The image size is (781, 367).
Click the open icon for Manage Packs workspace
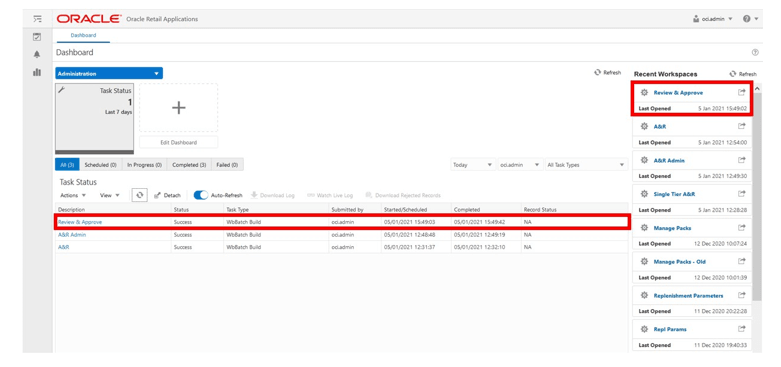[741, 228]
